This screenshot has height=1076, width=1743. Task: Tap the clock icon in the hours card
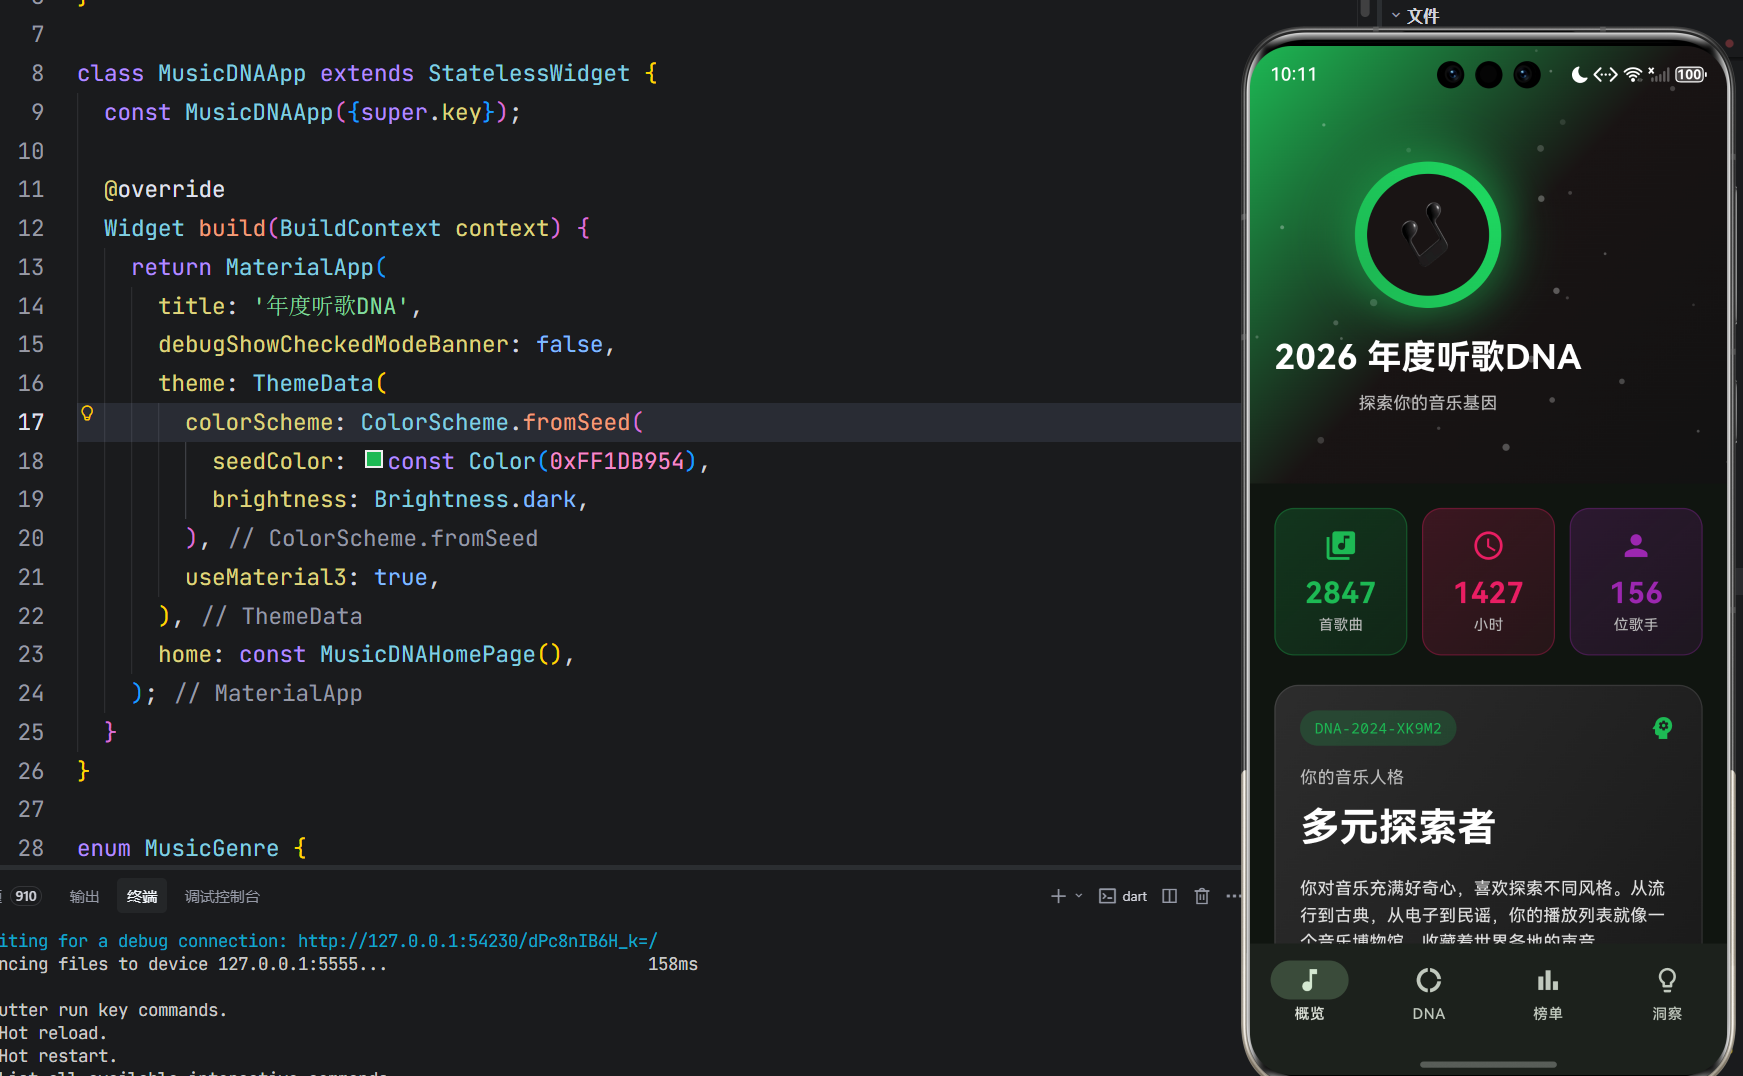[1488, 545]
